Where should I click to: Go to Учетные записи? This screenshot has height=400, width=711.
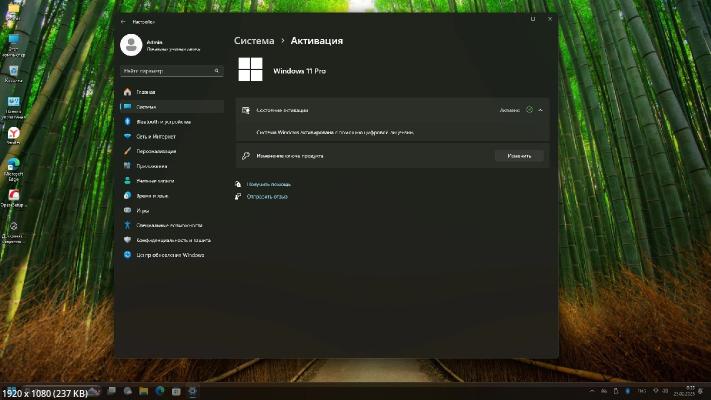click(172, 181)
